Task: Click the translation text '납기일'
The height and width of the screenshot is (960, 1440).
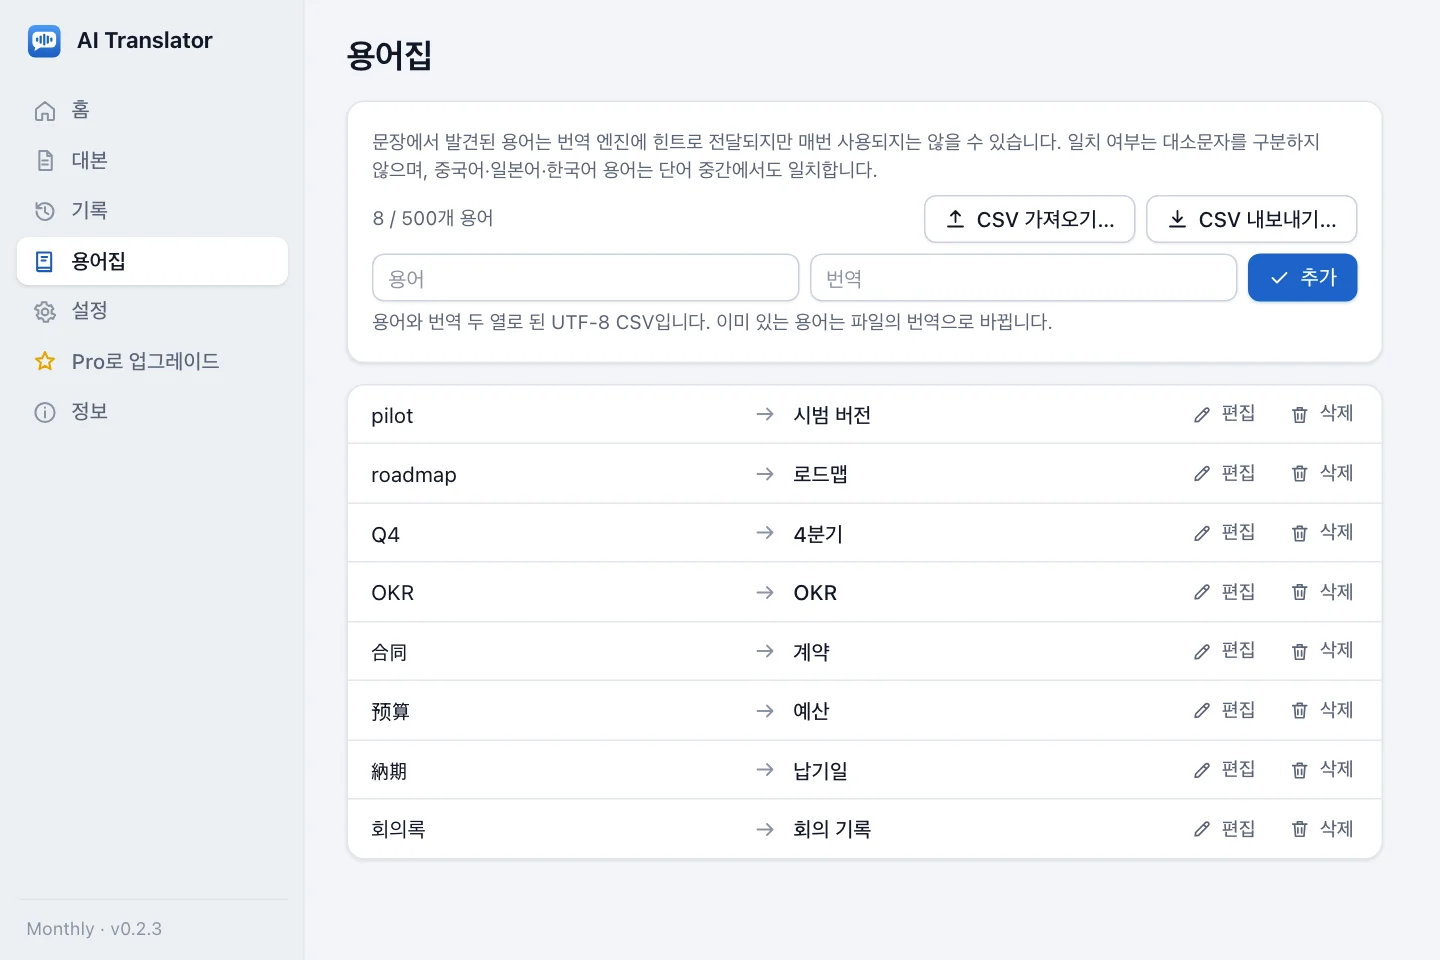Action: pos(820,771)
